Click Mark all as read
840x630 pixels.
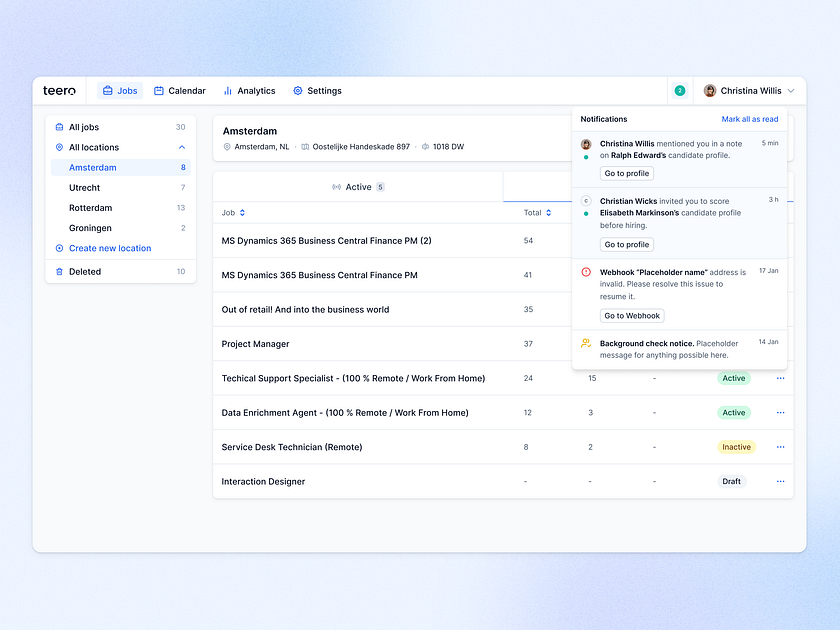pos(751,119)
